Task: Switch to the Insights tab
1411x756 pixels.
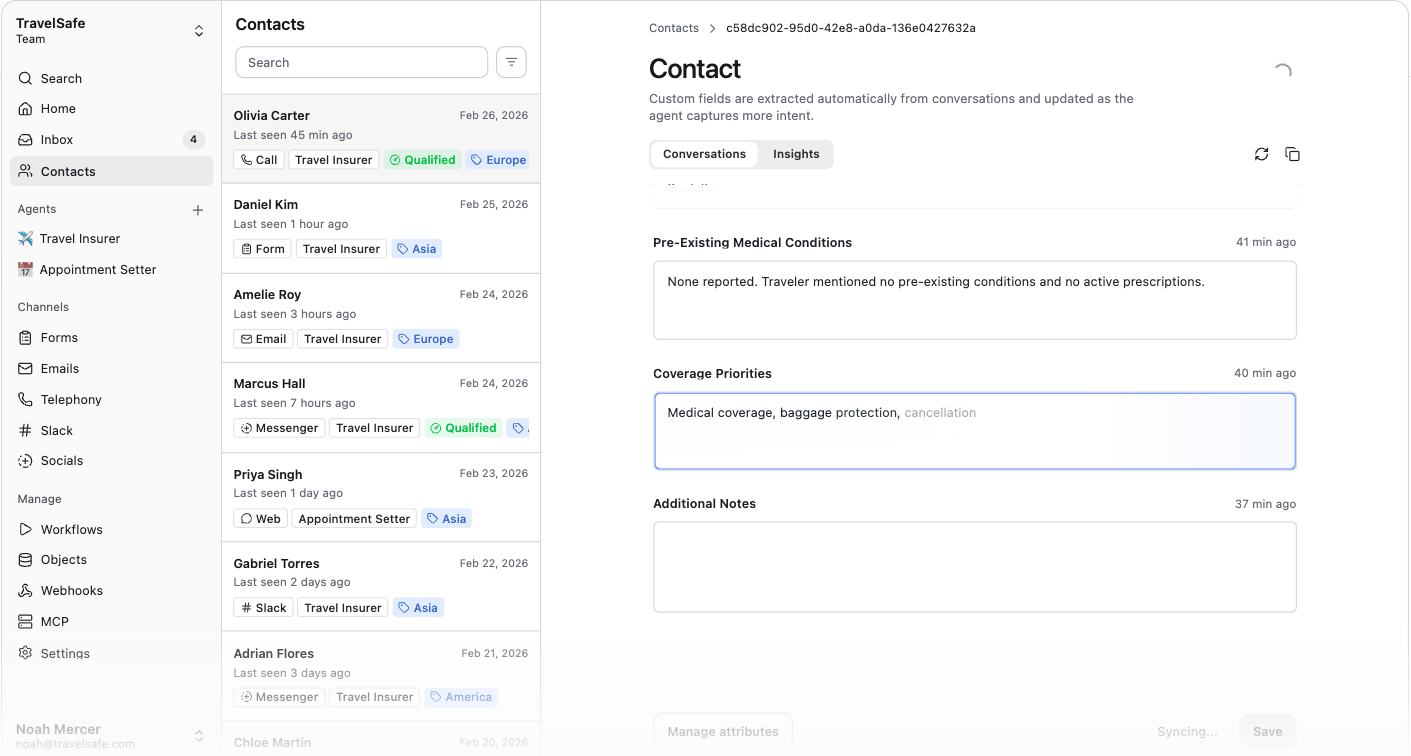Action: point(796,154)
